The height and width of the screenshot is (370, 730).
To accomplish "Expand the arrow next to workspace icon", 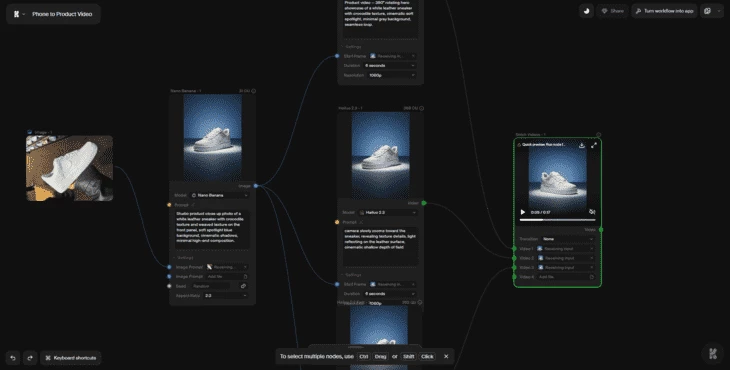I will tap(719, 11).
